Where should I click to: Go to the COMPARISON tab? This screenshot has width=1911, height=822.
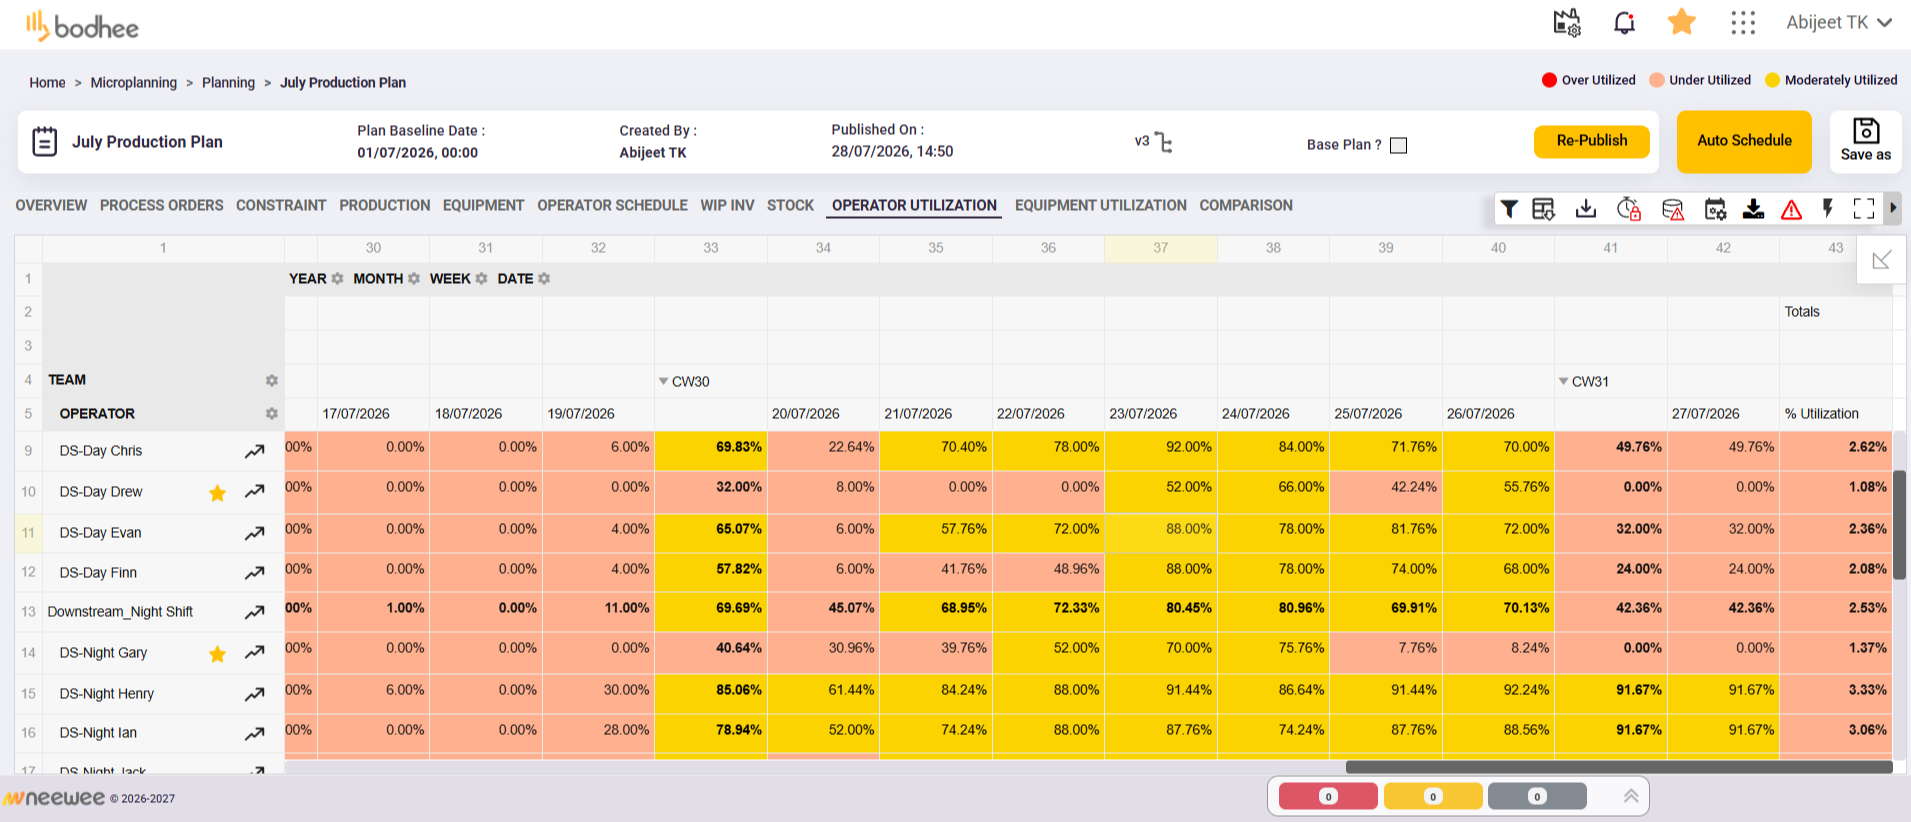[1246, 205]
